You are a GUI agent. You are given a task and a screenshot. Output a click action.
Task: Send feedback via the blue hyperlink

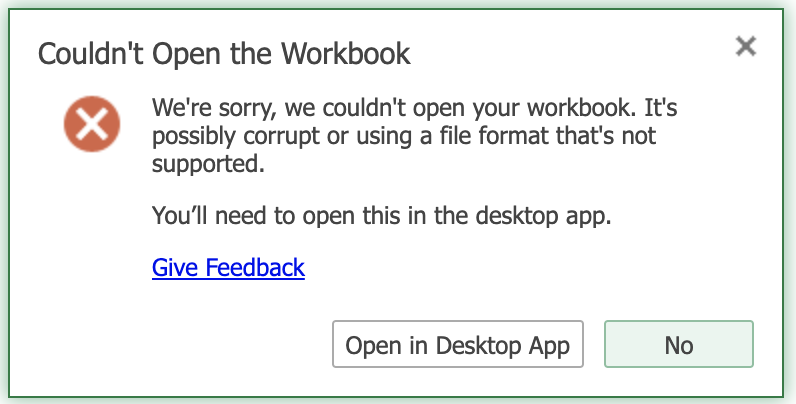point(228,267)
